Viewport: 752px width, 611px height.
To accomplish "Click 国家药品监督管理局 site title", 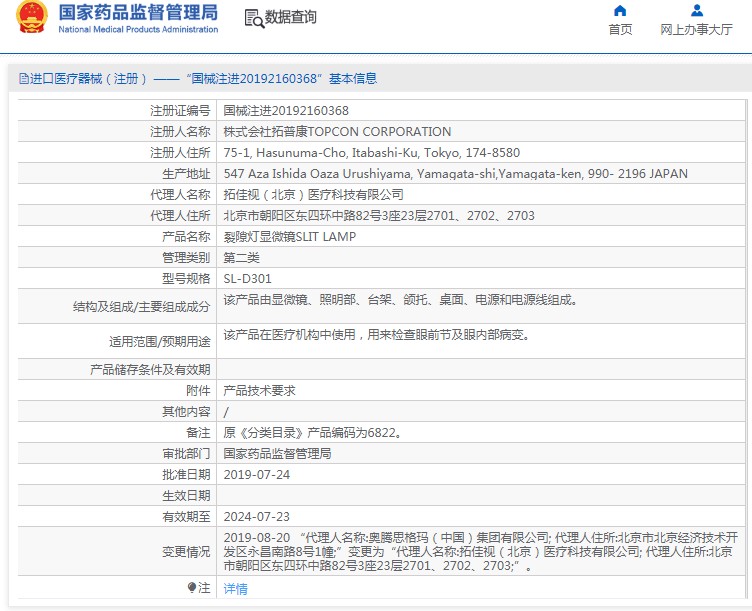I will (138, 12).
